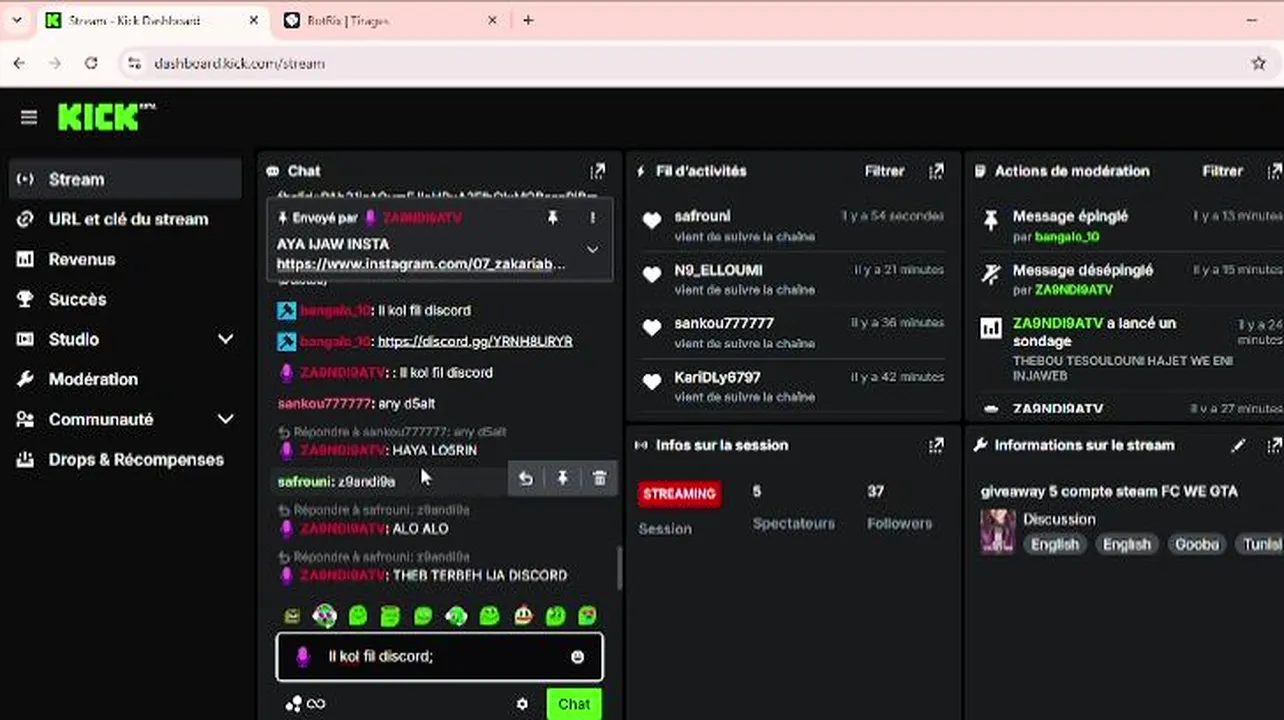Expand the Communauté sidebar section

tap(226, 419)
